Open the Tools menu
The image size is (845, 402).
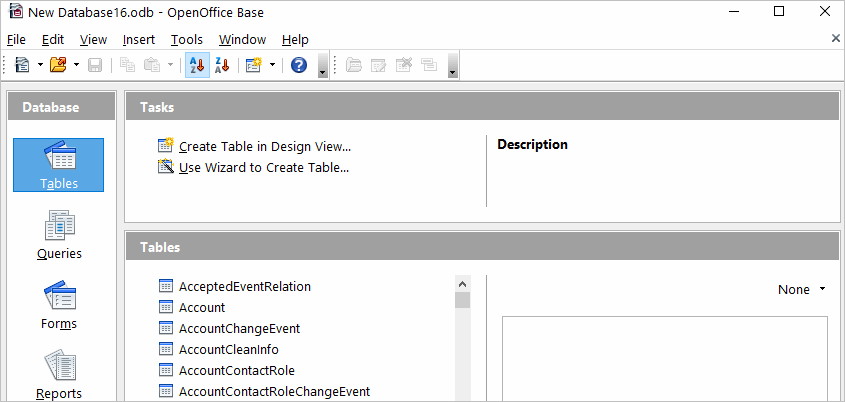click(x=186, y=39)
